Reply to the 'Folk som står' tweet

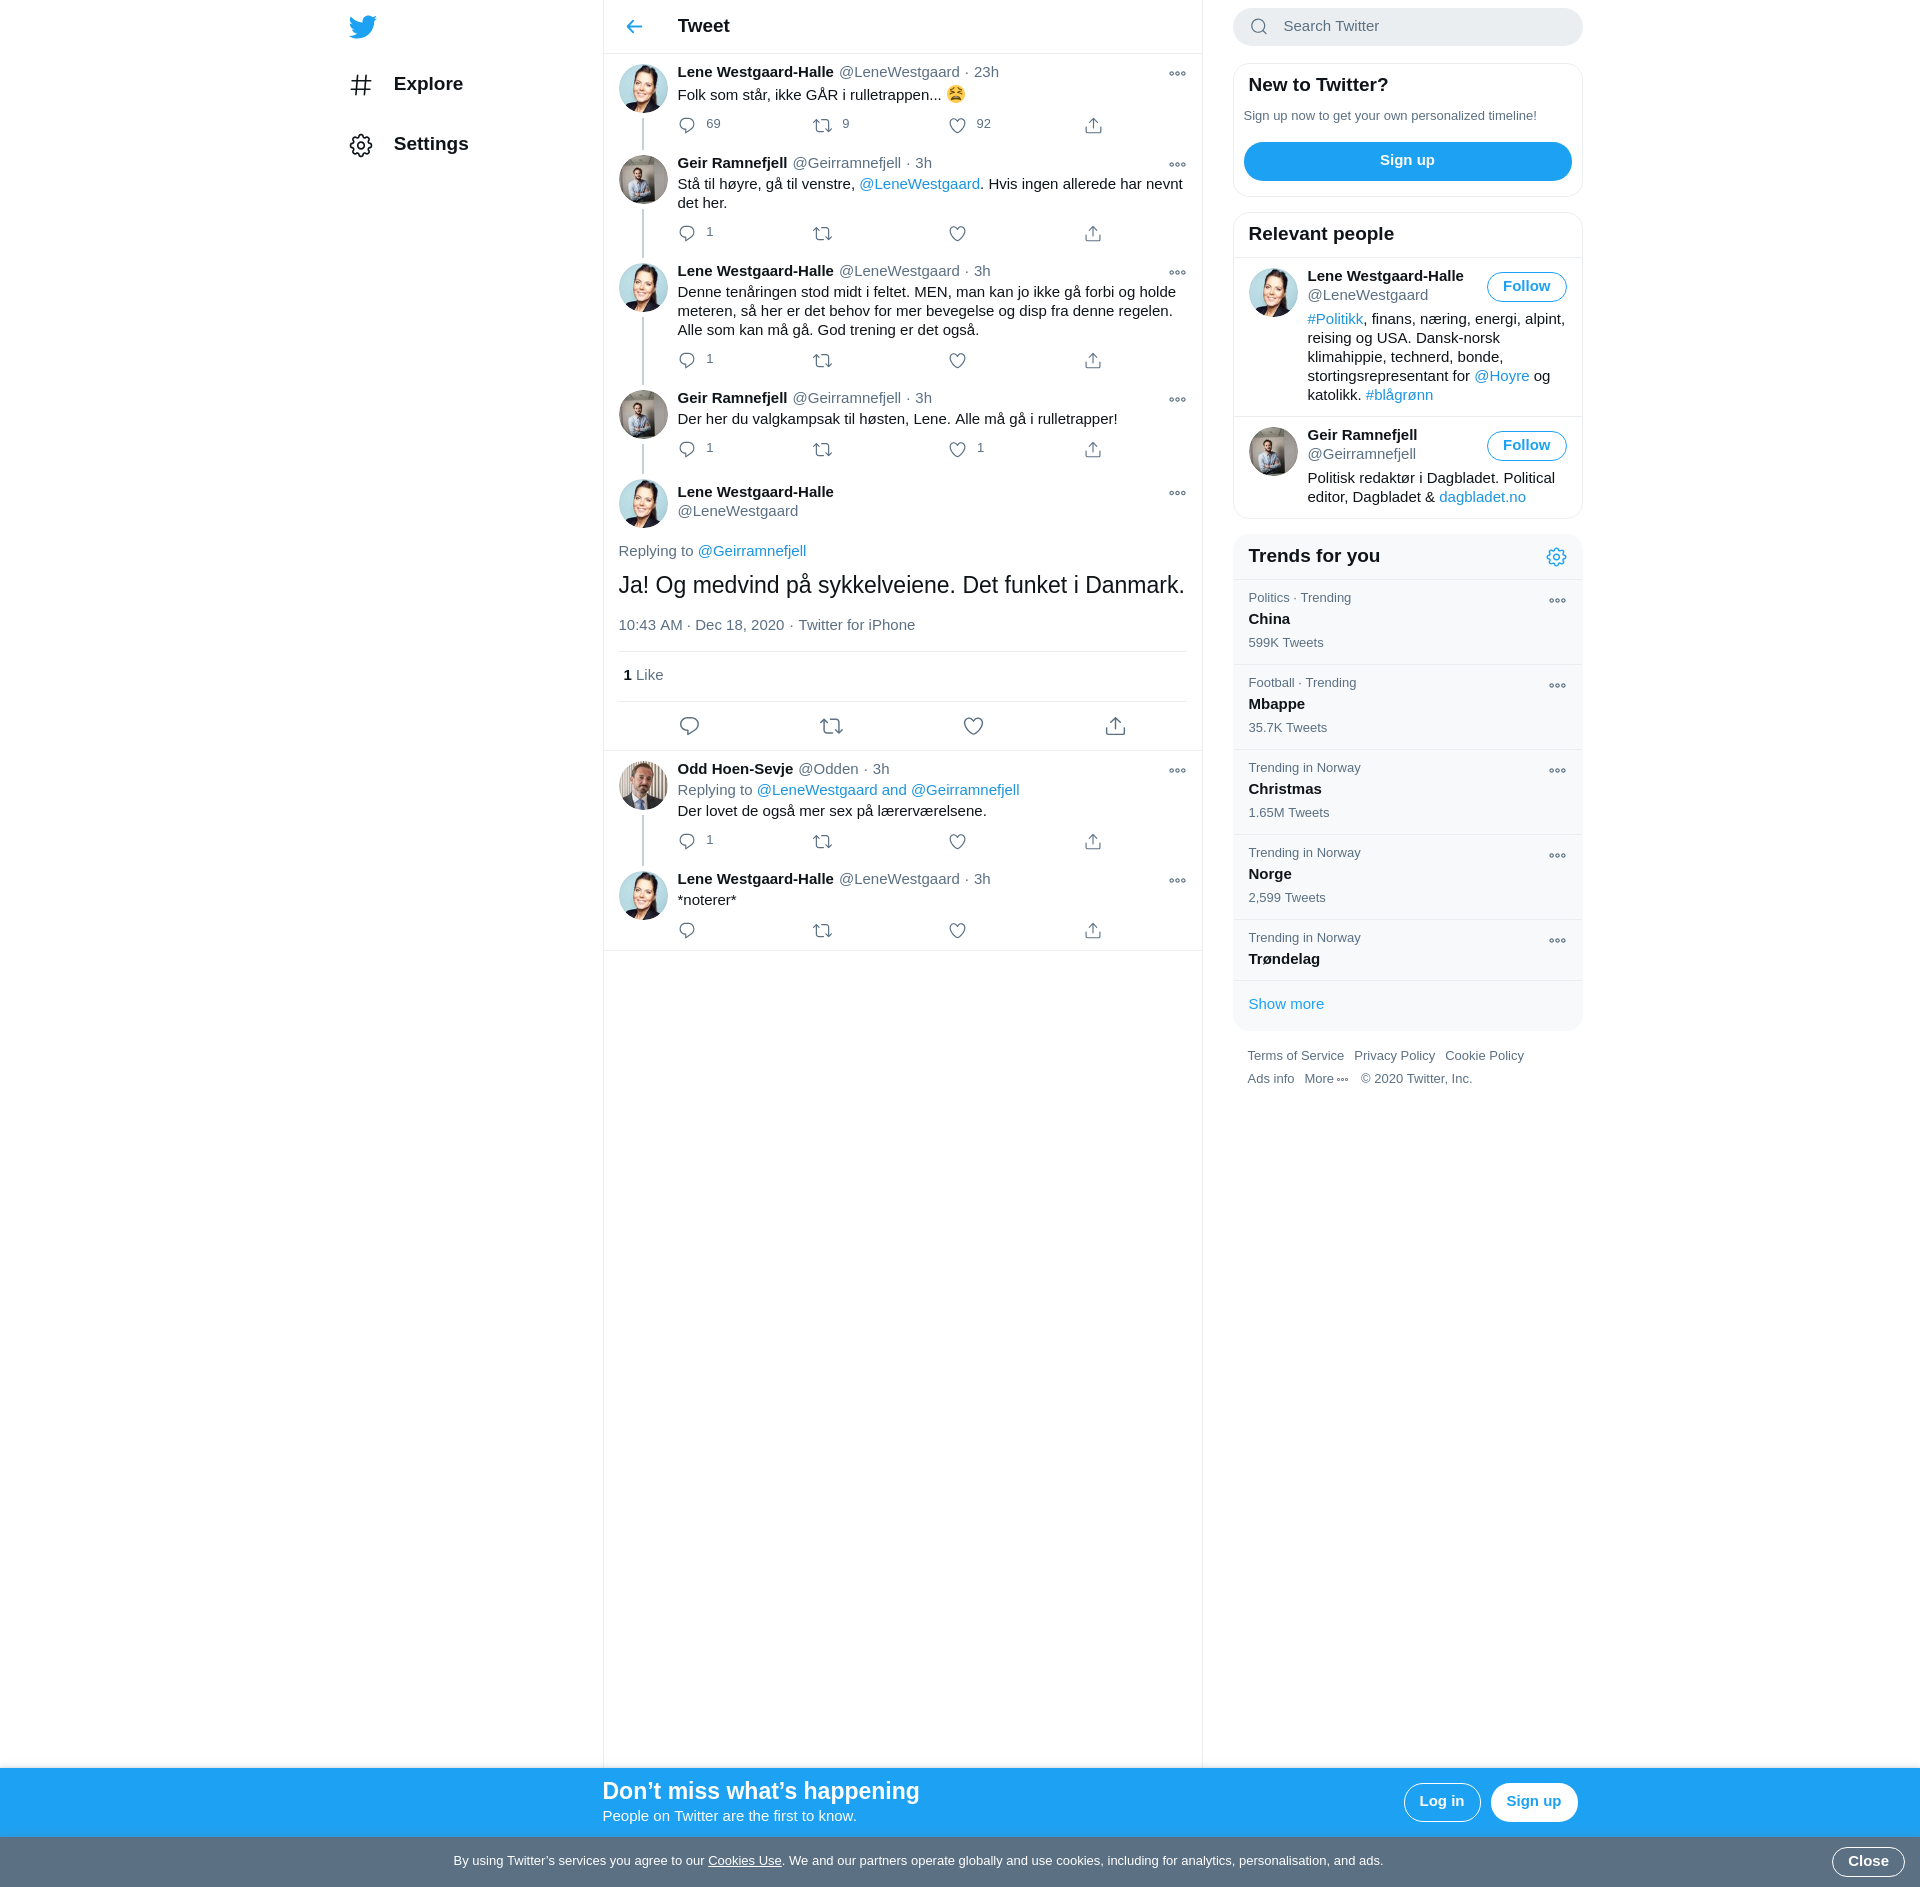click(687, 125)
